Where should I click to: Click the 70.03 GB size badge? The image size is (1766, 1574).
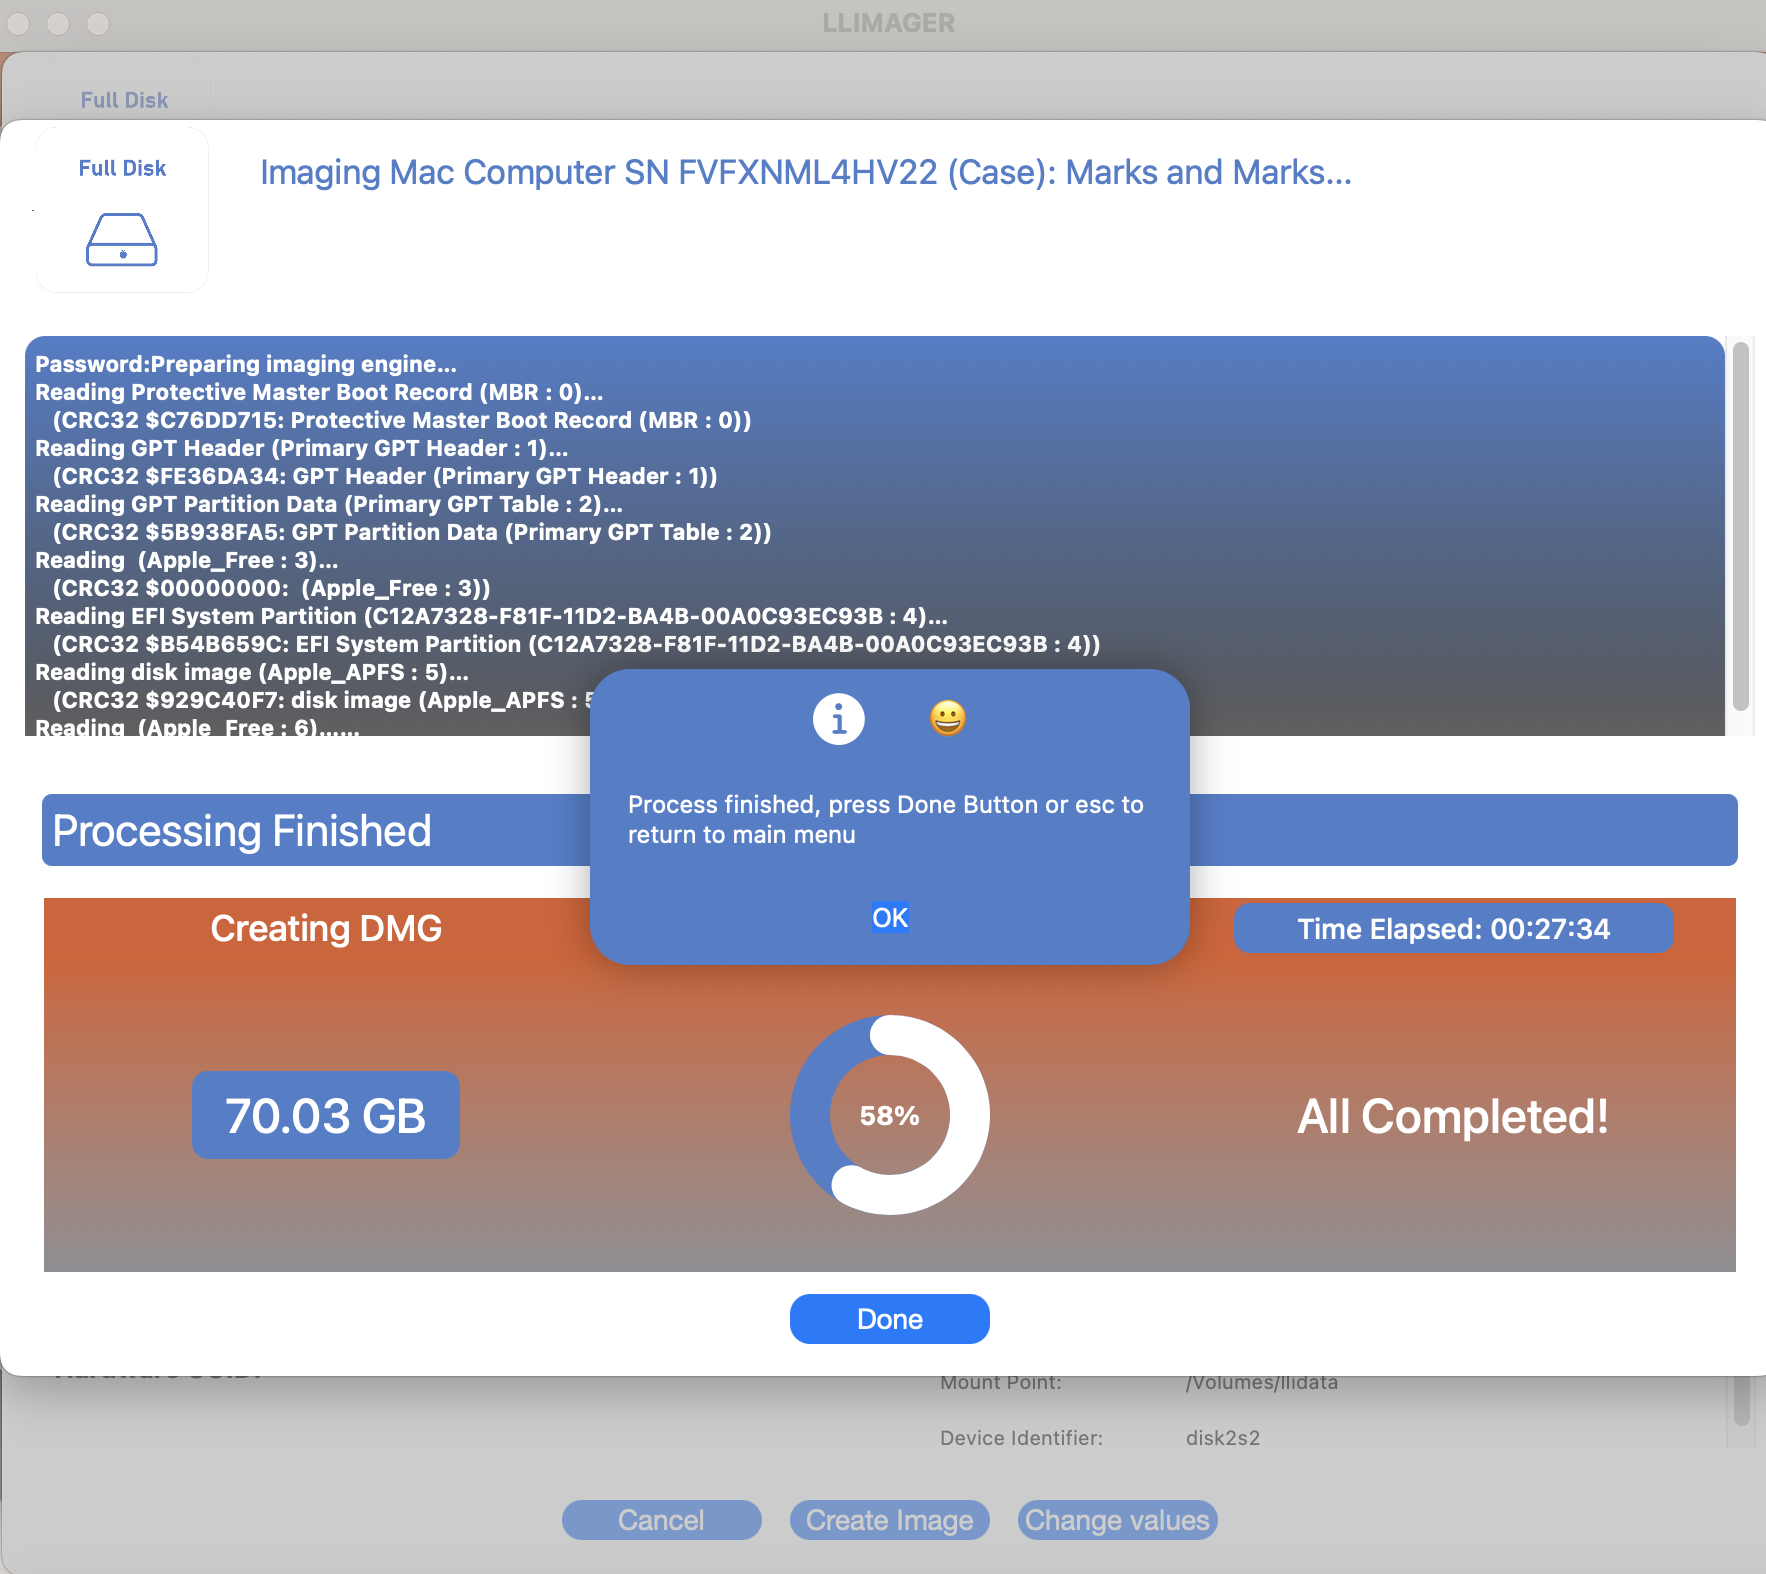pyautogui.click(x=326, y=1115)
